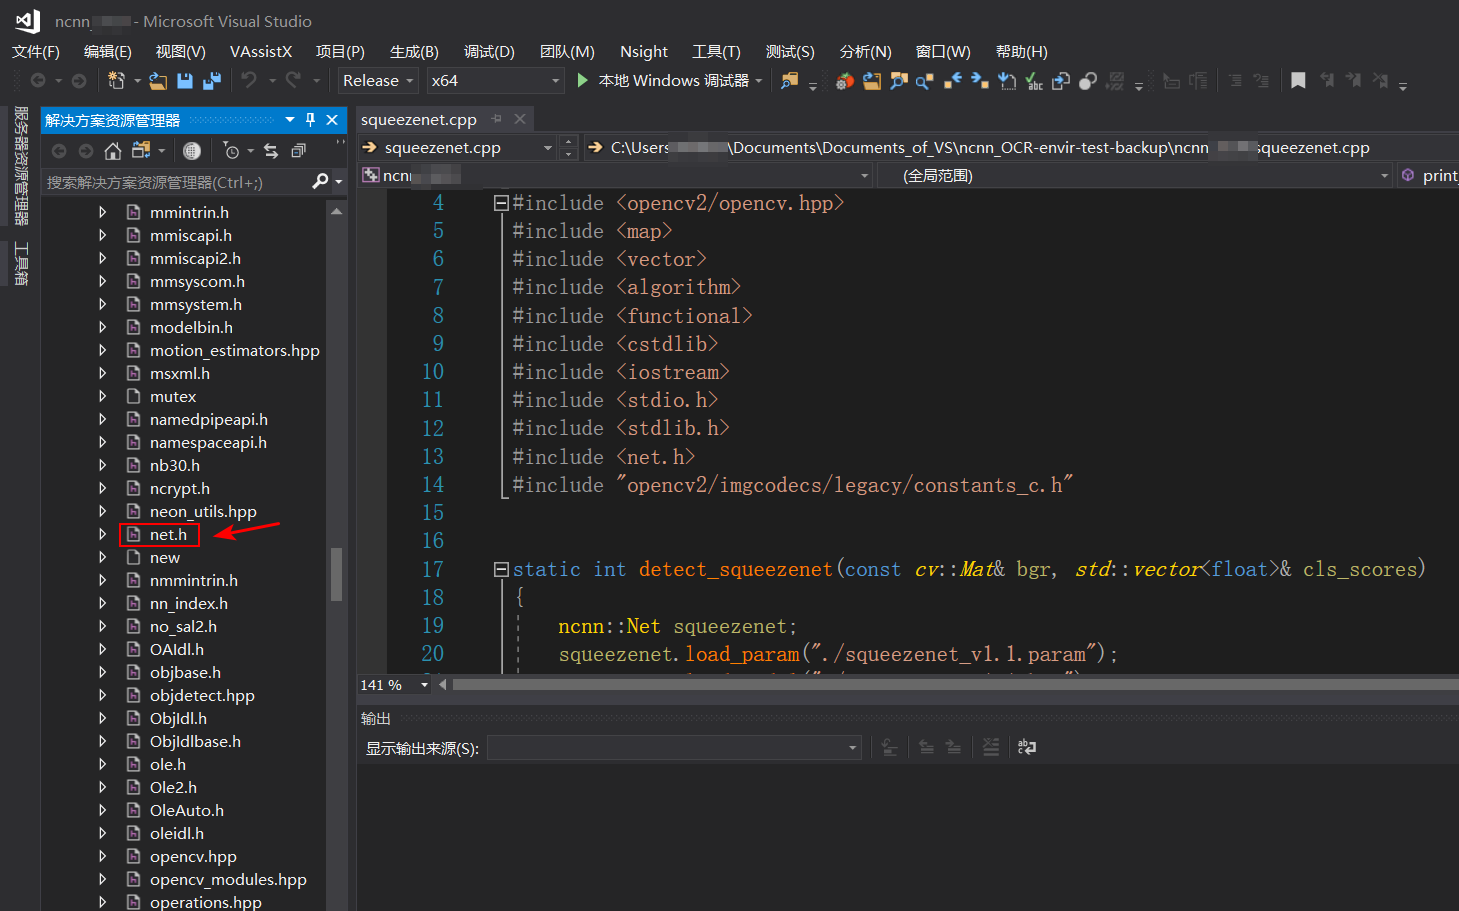Click the Home icon in Solution Explorer
Screen dimensions: 1459x911
(113, 151)
